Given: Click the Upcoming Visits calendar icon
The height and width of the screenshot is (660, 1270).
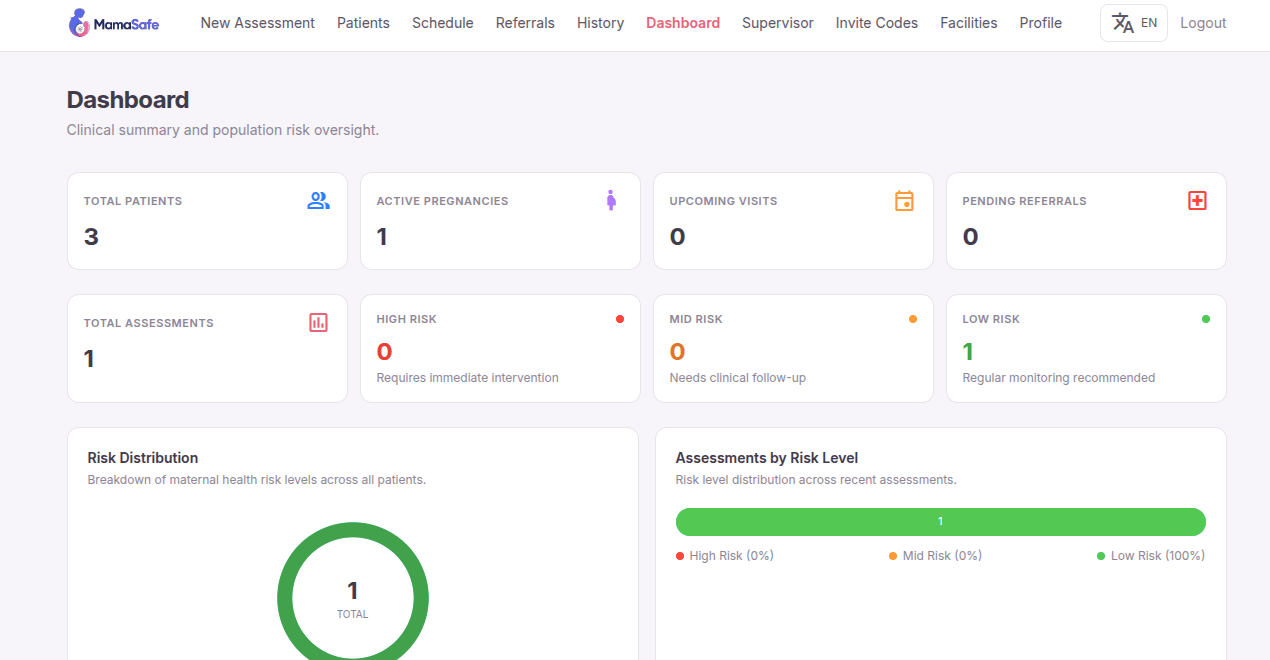Looking at the screenshot, I should [904, 201].
